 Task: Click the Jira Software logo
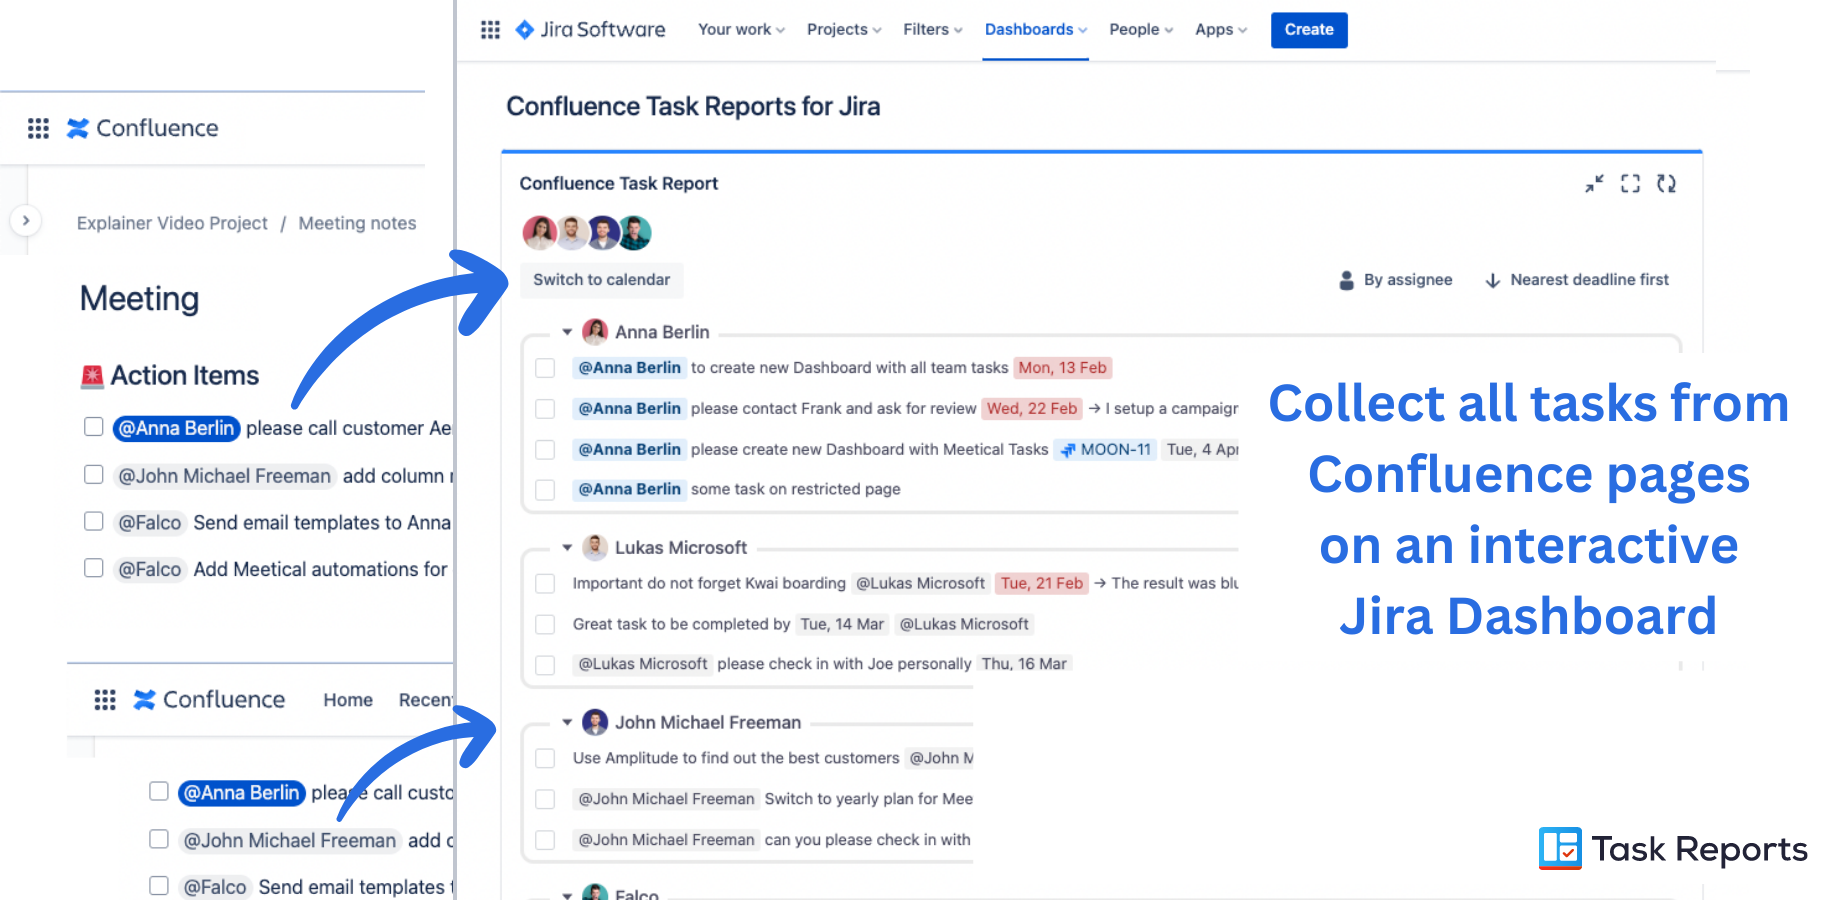pos(590,30)
